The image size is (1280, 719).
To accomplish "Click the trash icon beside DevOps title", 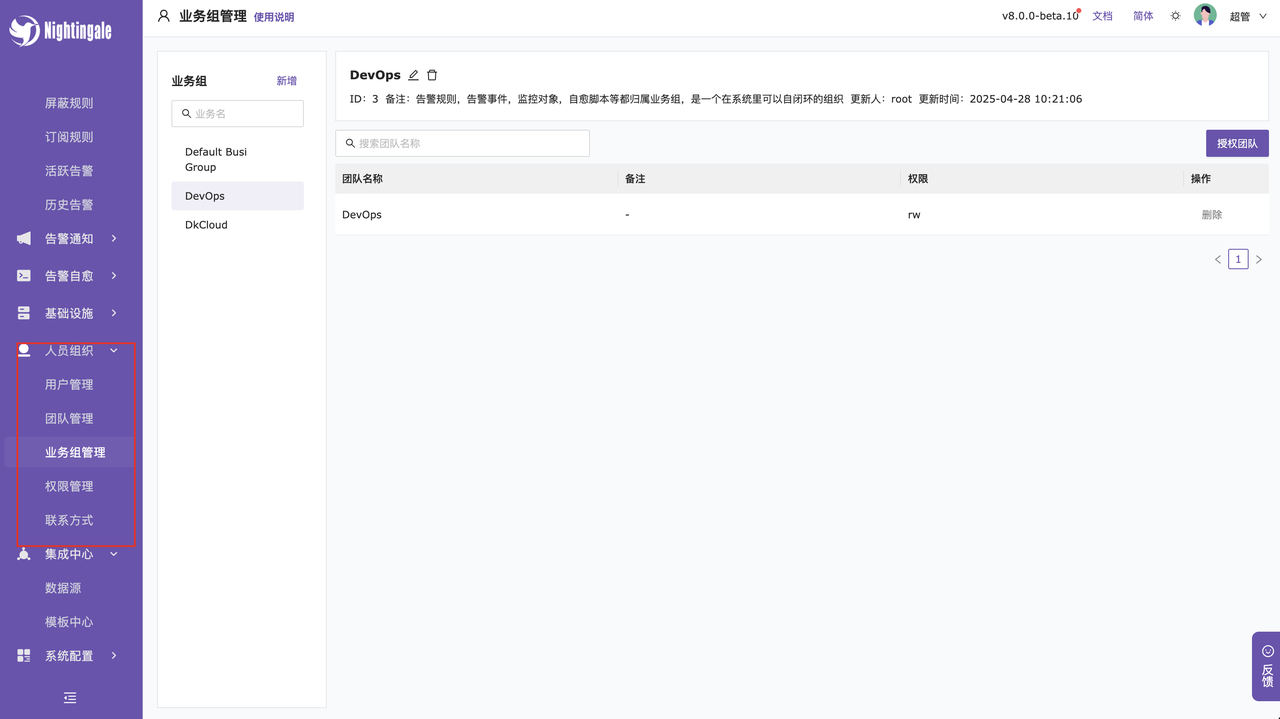I will pyautogui.click(x=432, y=75).
